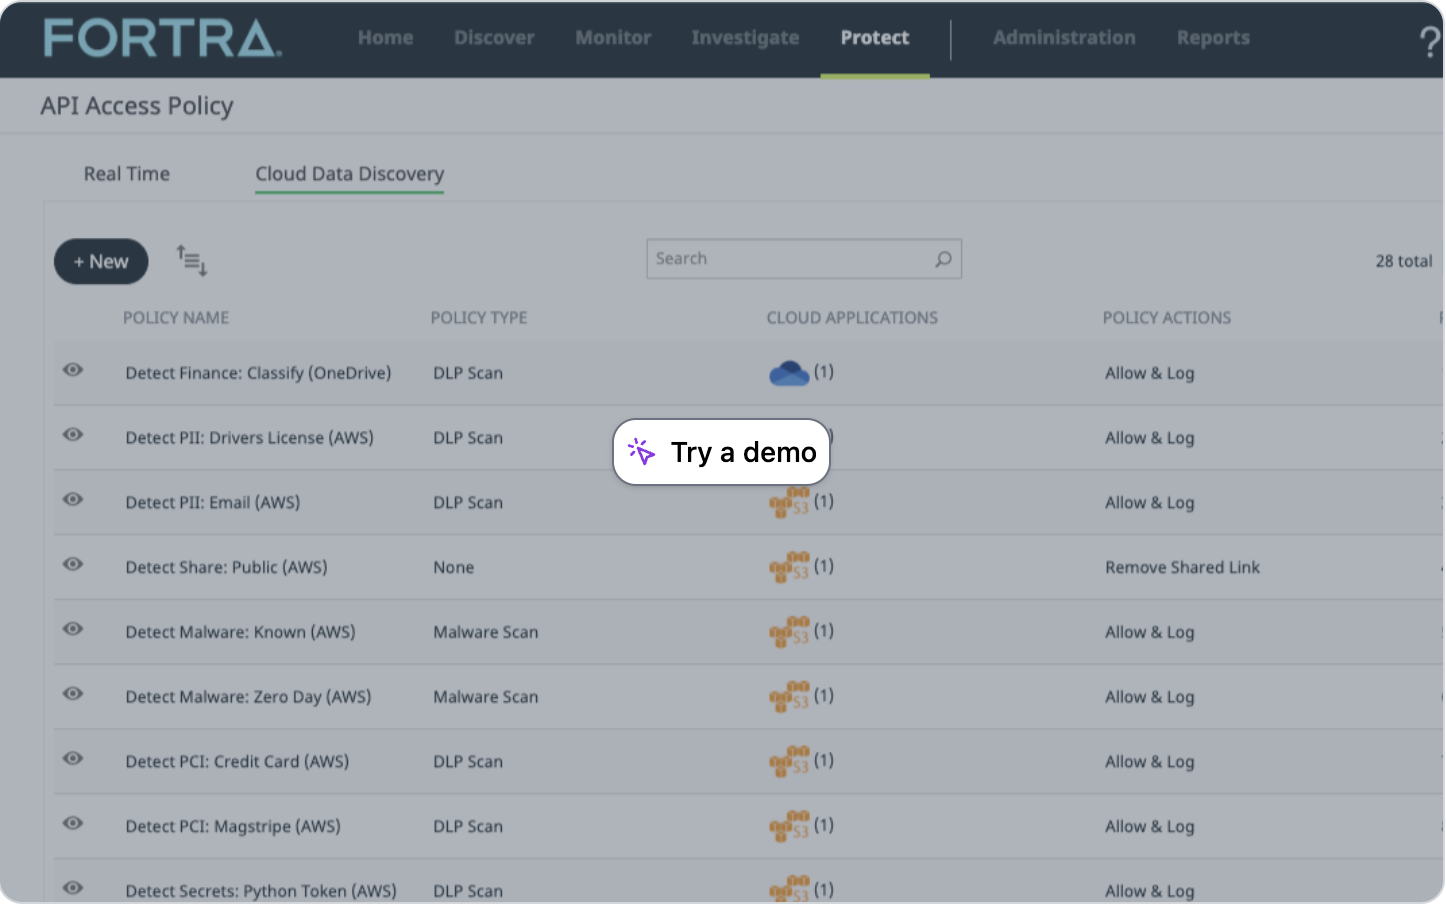Open the Detect Malware: Zero Day (AWS) policy
The image size is (1446, 906).
click(x=248, y=697)
